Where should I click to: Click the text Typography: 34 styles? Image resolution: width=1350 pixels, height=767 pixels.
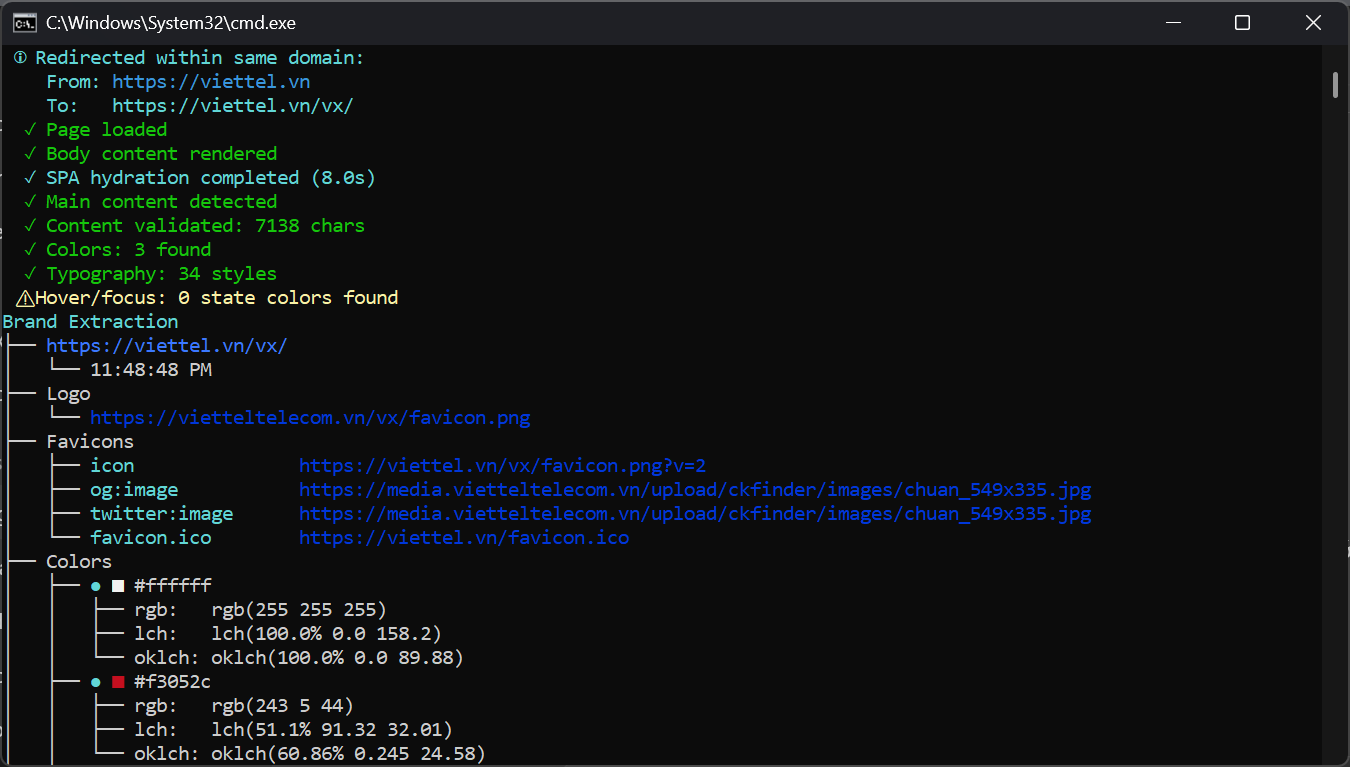[x=162, y=274]
